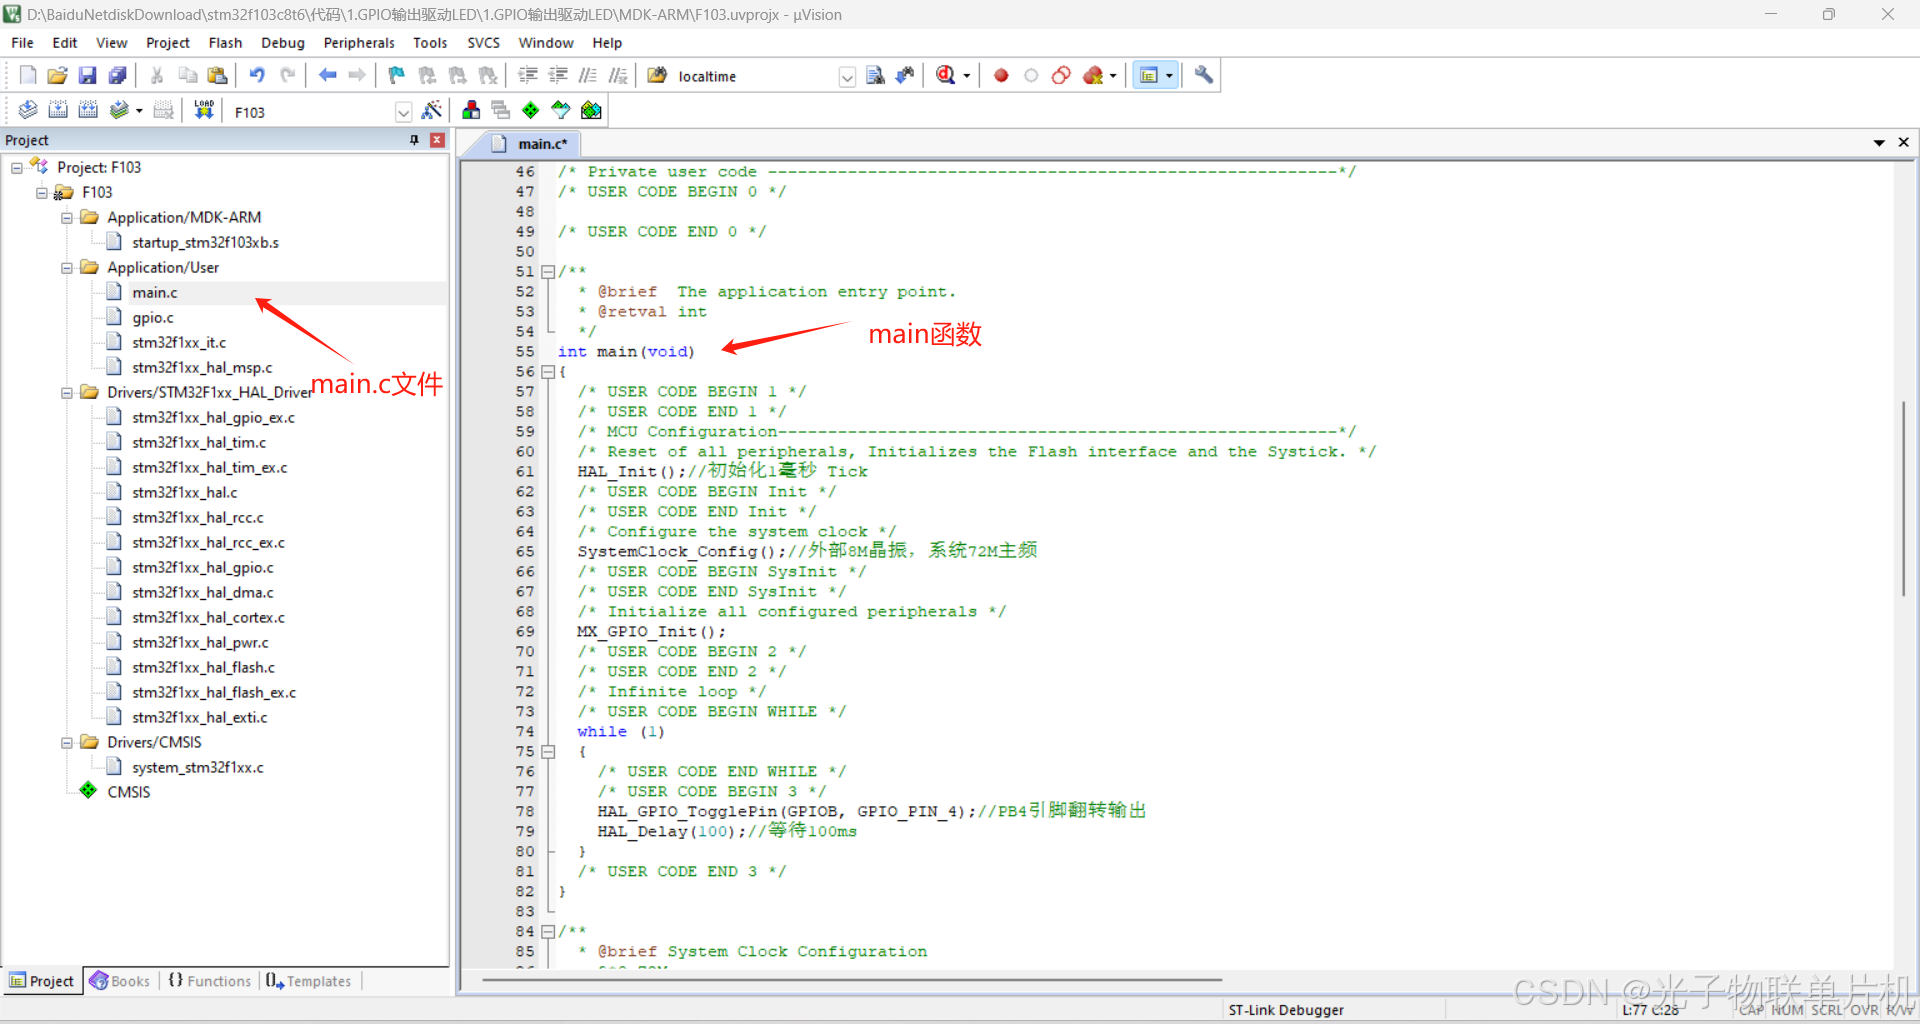1920x1024 pixels.
Task: Close the Project panel
Action: (437, 140)
